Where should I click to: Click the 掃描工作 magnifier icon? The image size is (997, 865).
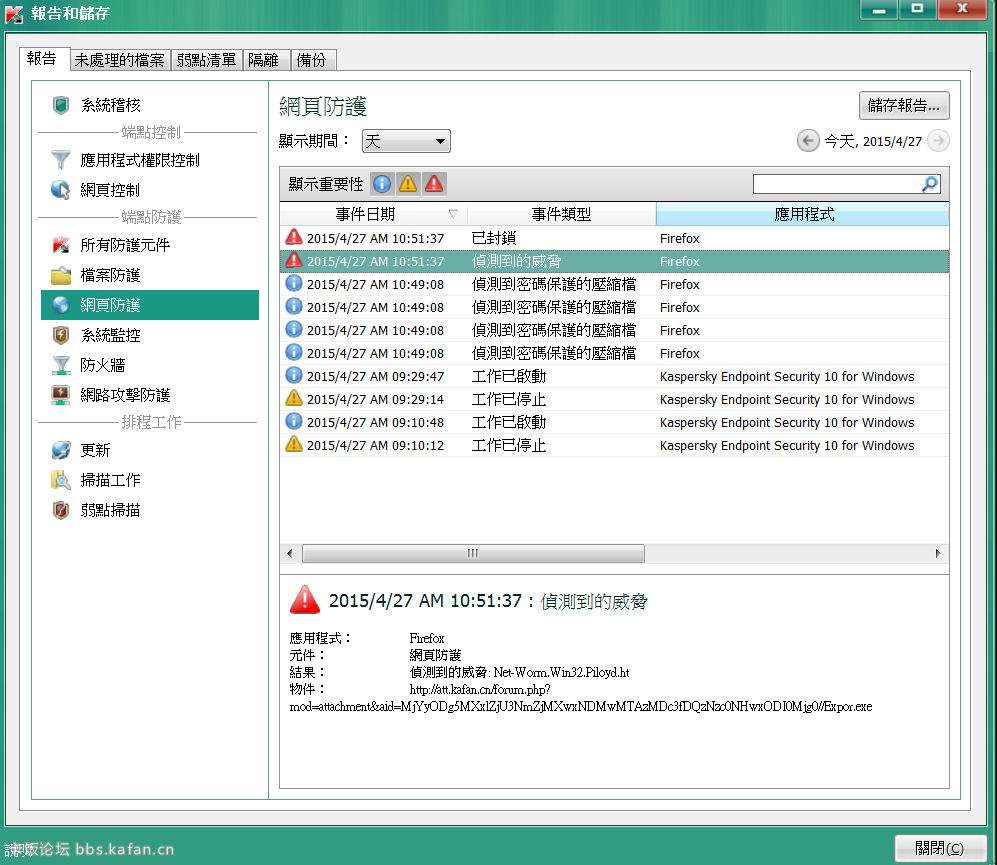click(x=61, y=480)
